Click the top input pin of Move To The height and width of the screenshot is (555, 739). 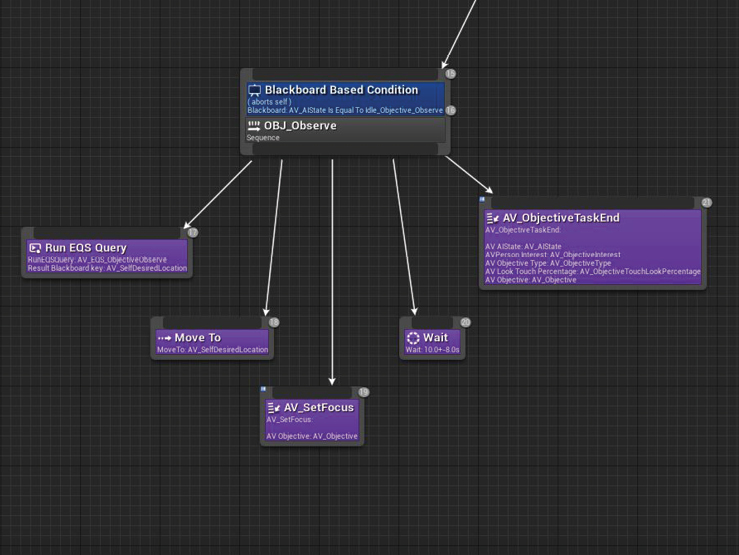[212, 323]
